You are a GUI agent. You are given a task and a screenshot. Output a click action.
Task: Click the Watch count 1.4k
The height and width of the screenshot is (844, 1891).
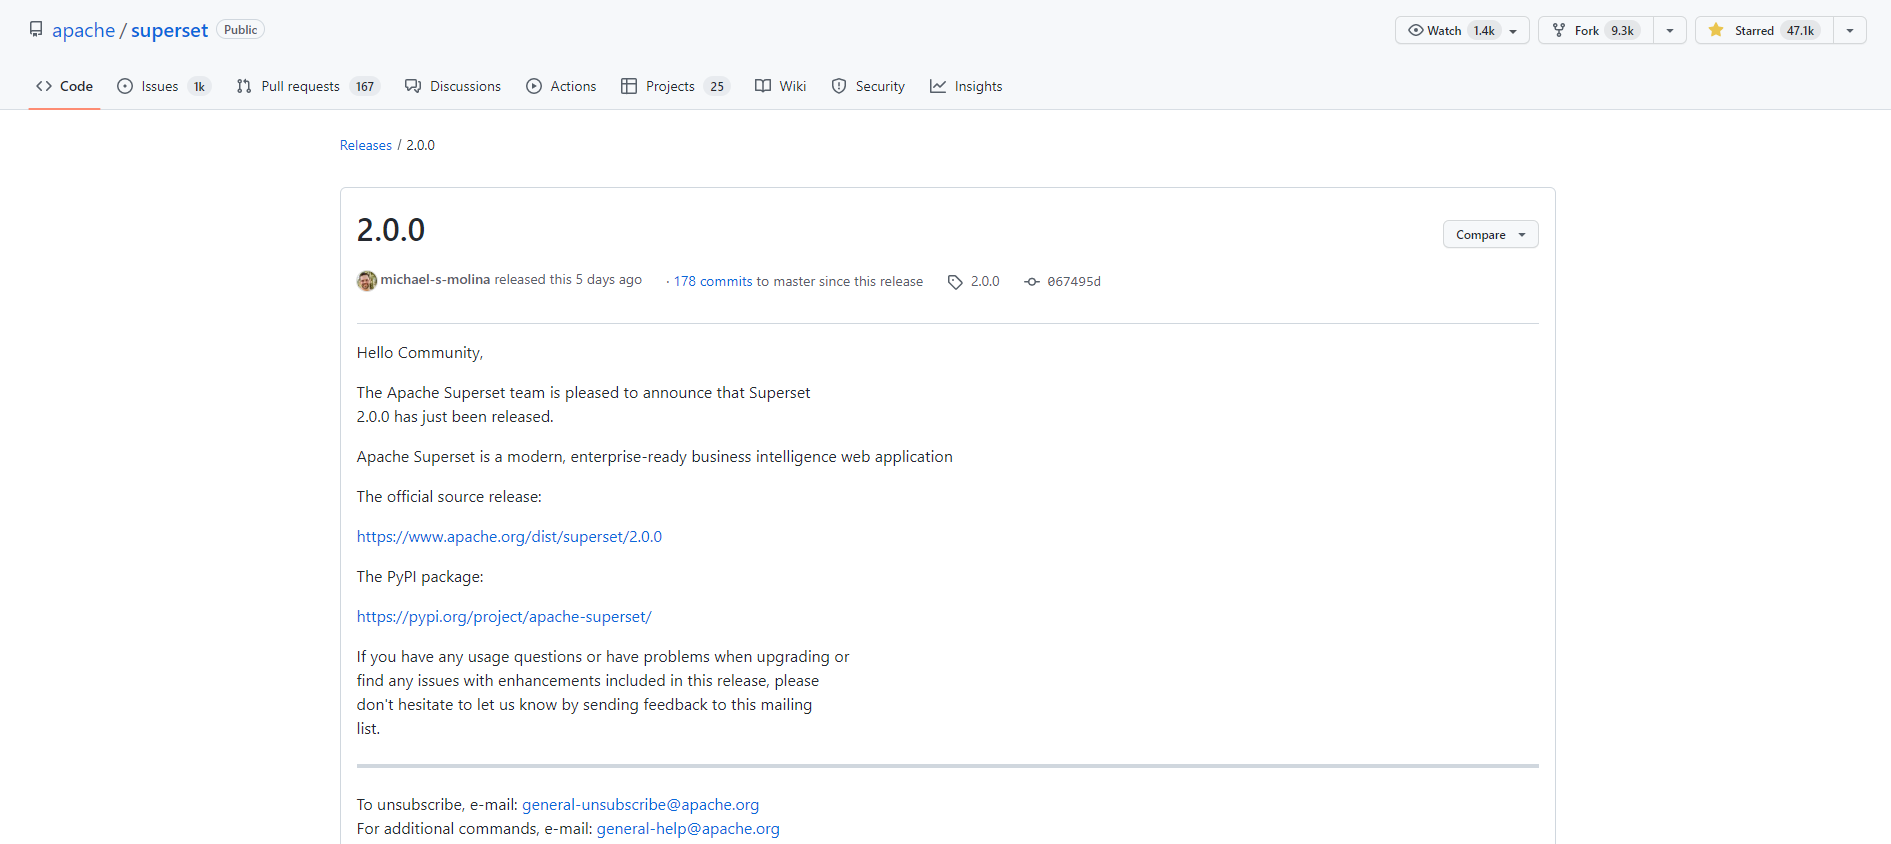click(1484, 31)
